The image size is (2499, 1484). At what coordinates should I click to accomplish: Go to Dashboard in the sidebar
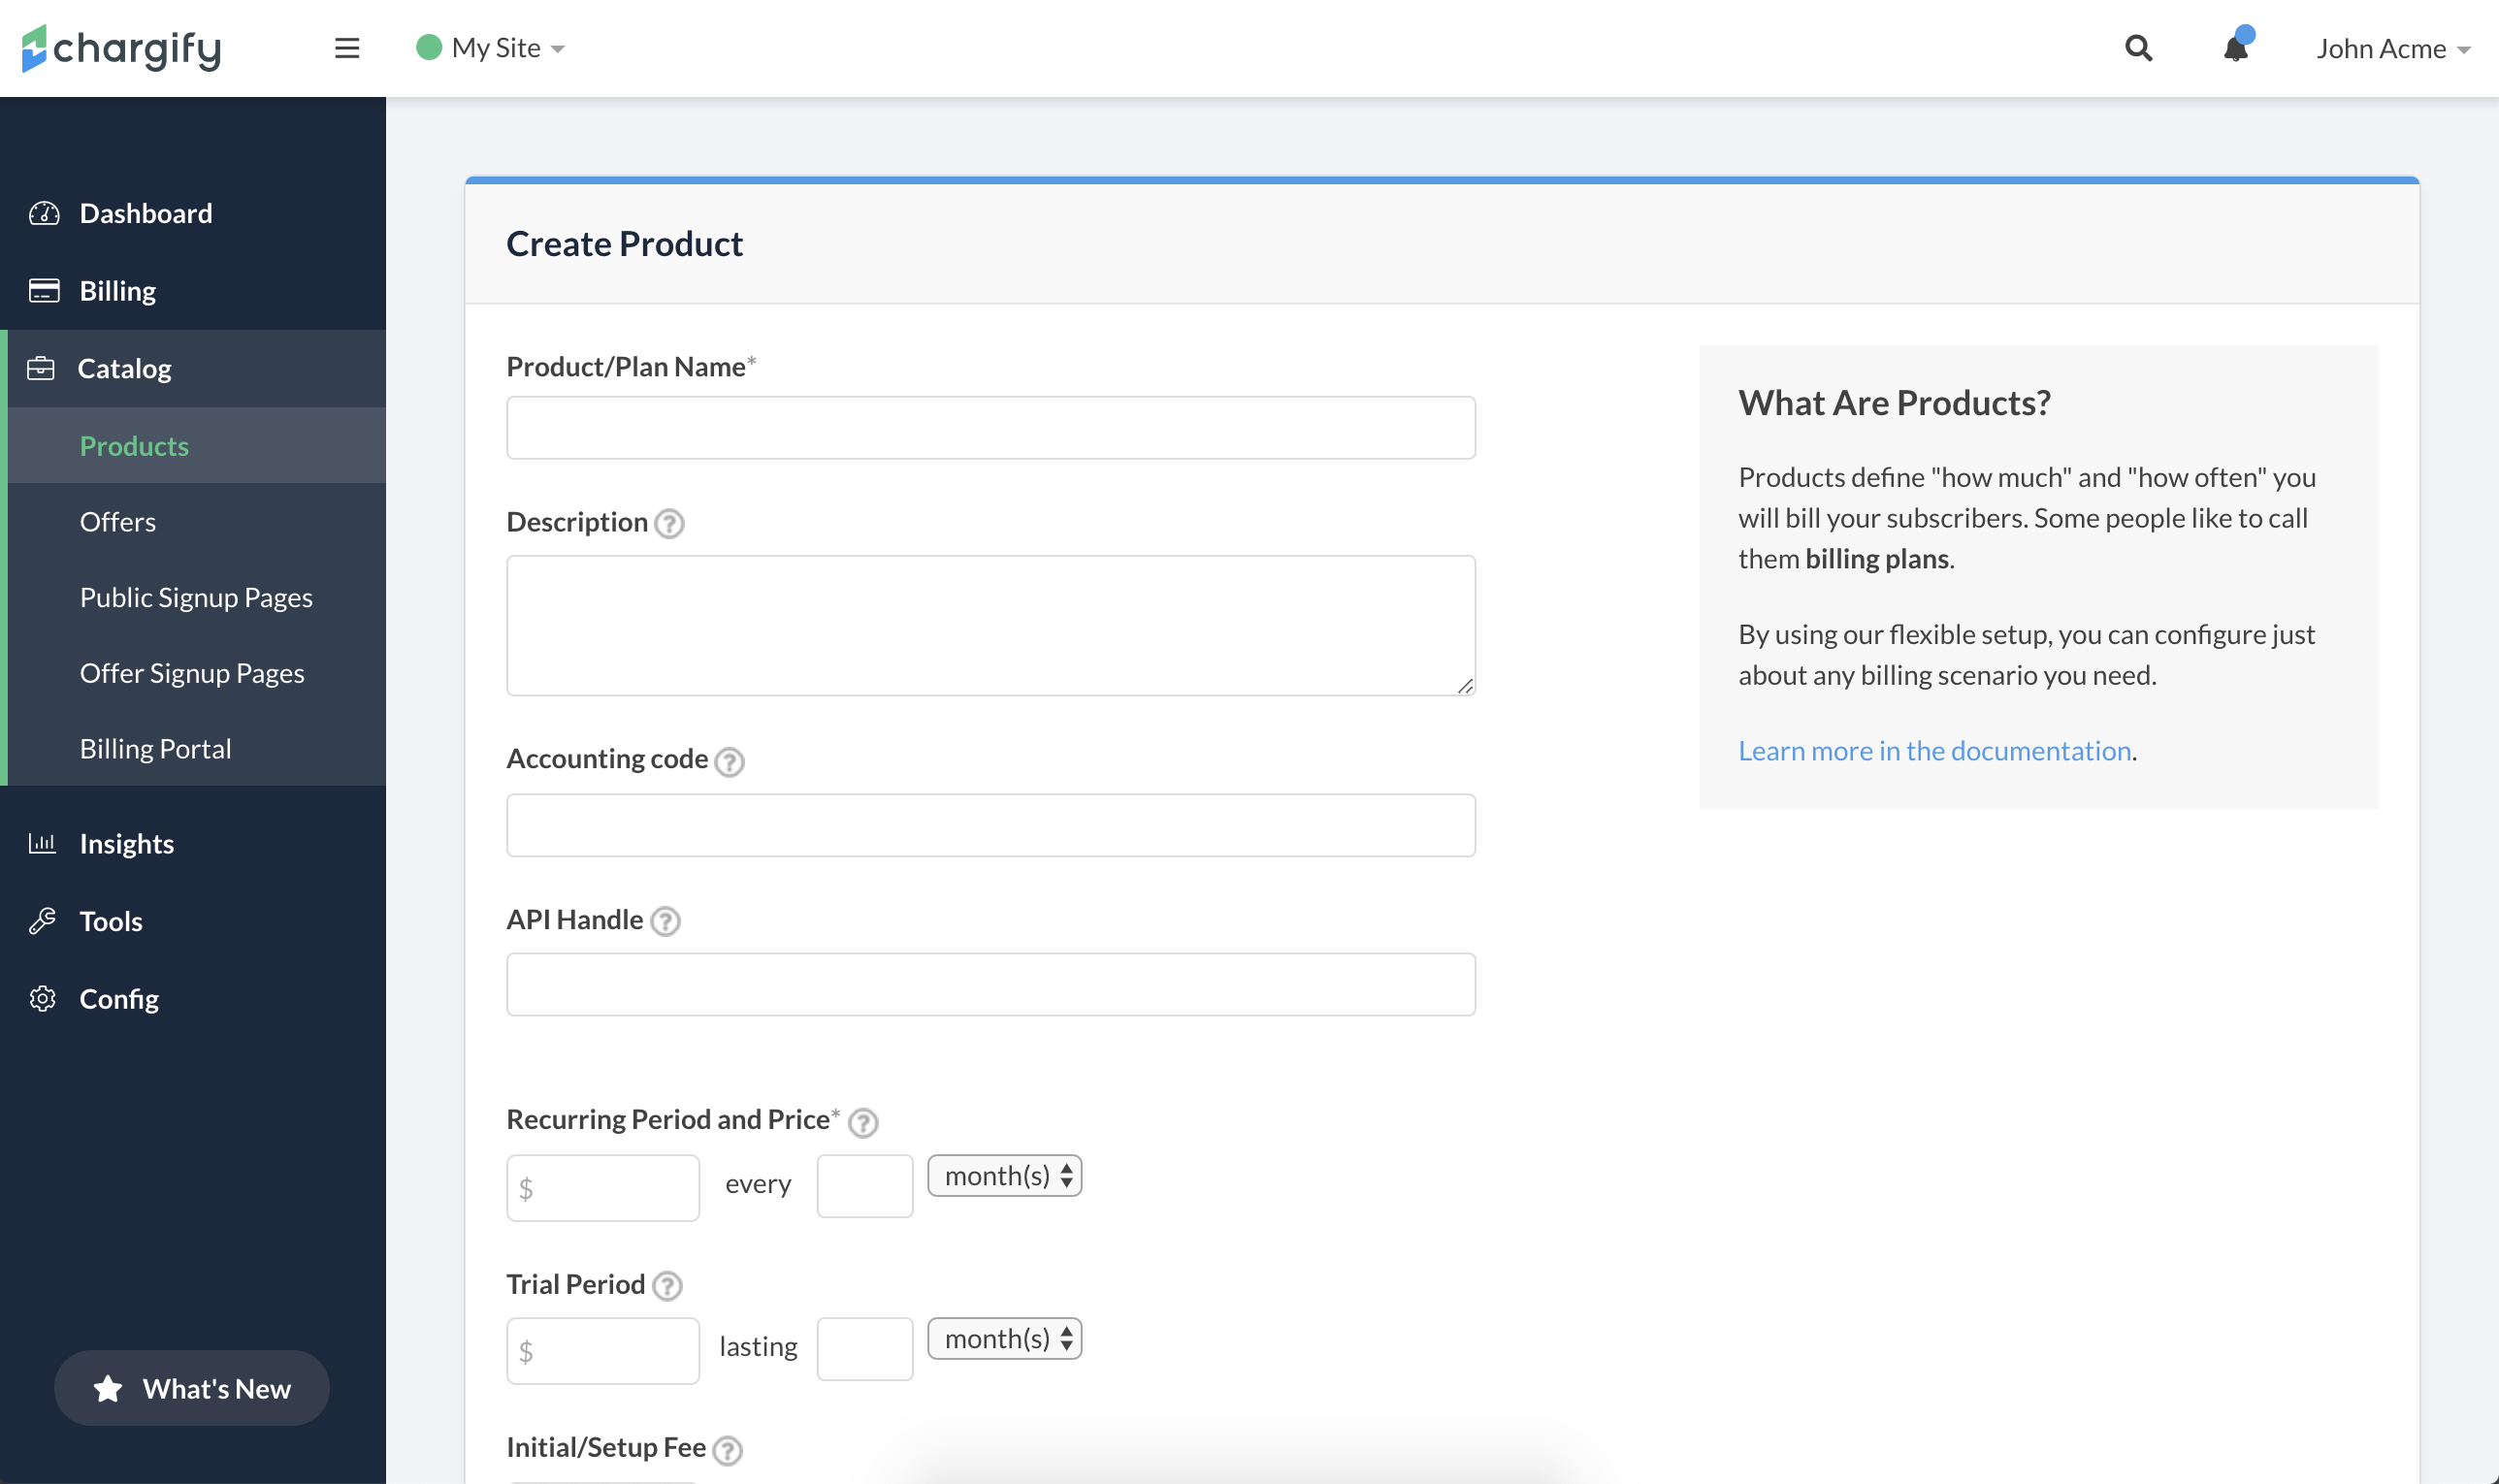point(146,213)
